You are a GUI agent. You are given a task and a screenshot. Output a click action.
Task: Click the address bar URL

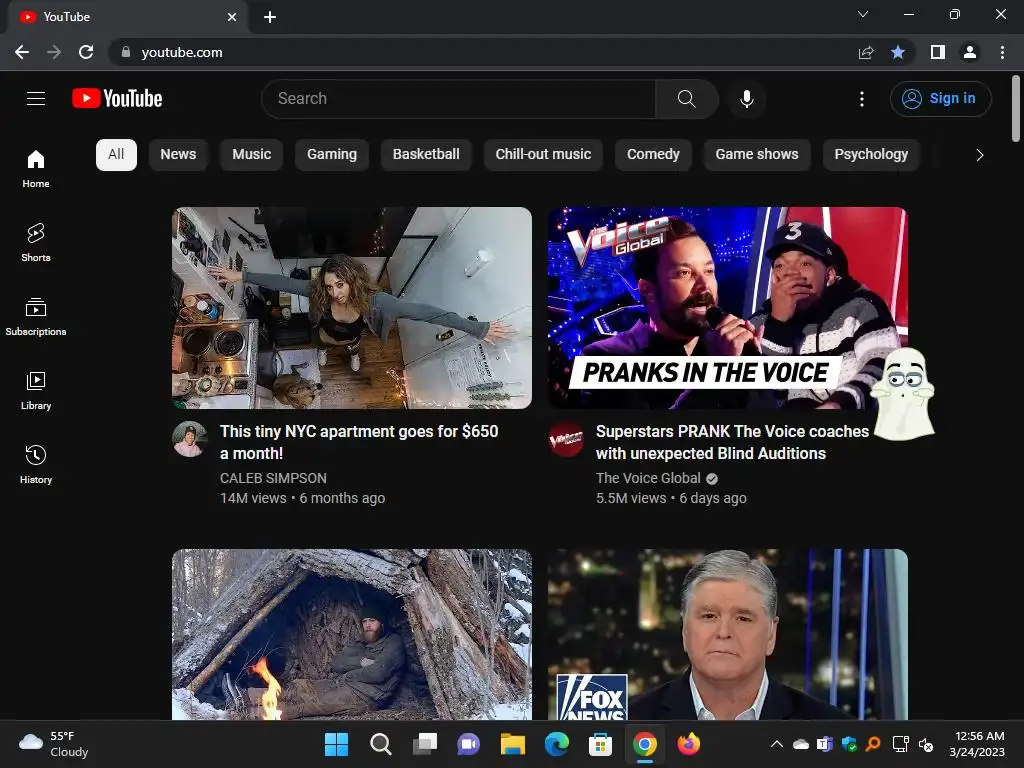tap(182, 52)
